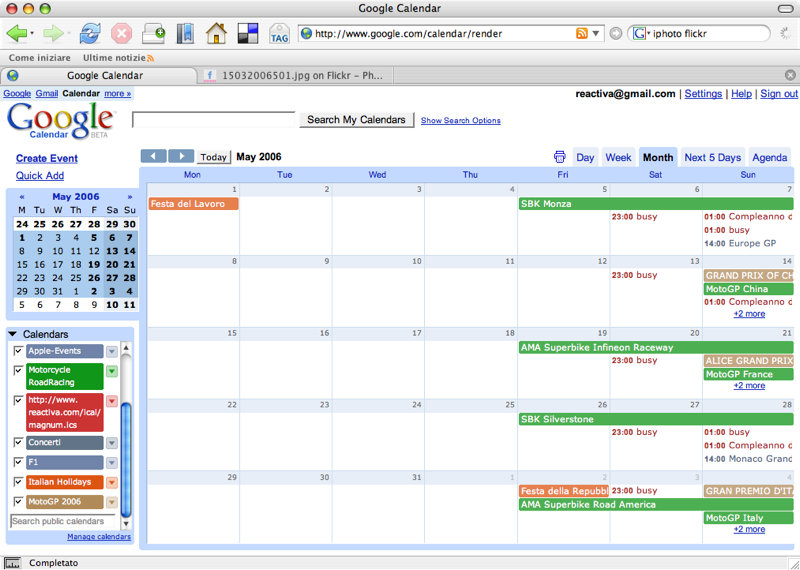This screenshot has height=570, width=800.
Task: Open Italian Holidays dropdown arrow
Action: click(112, 483)
